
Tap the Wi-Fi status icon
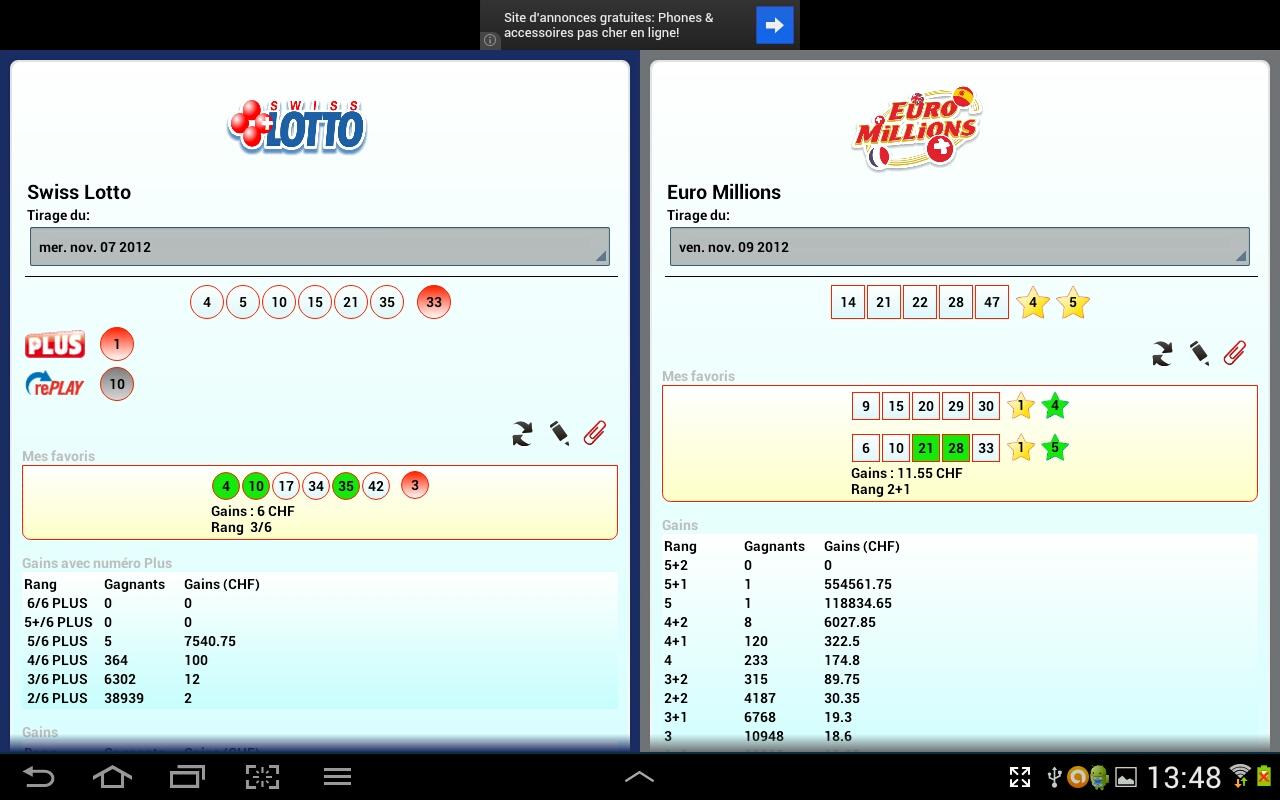point(1240,777)
